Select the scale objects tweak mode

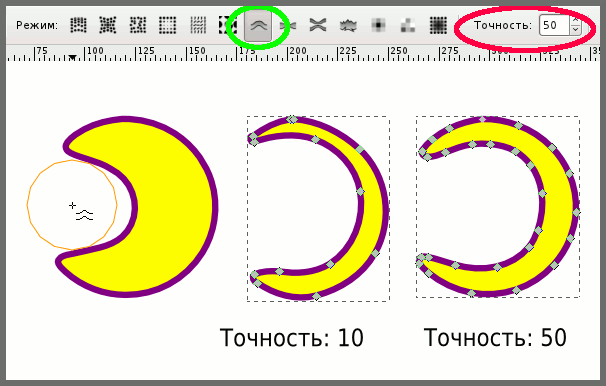[168, 26]
